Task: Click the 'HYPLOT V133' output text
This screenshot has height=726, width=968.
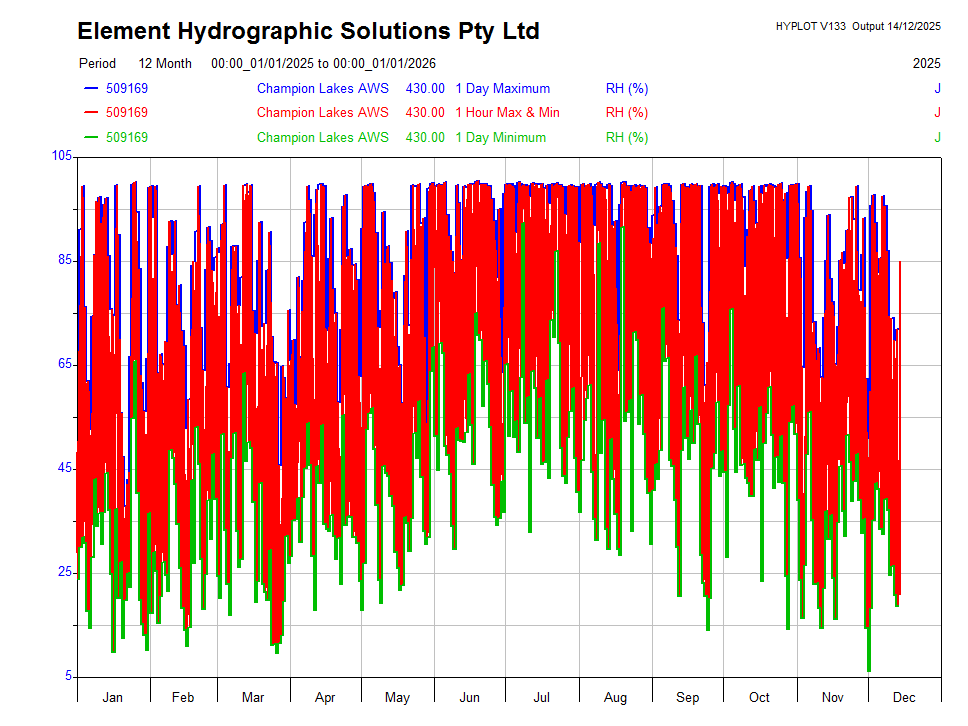Action: coord(810,26)
